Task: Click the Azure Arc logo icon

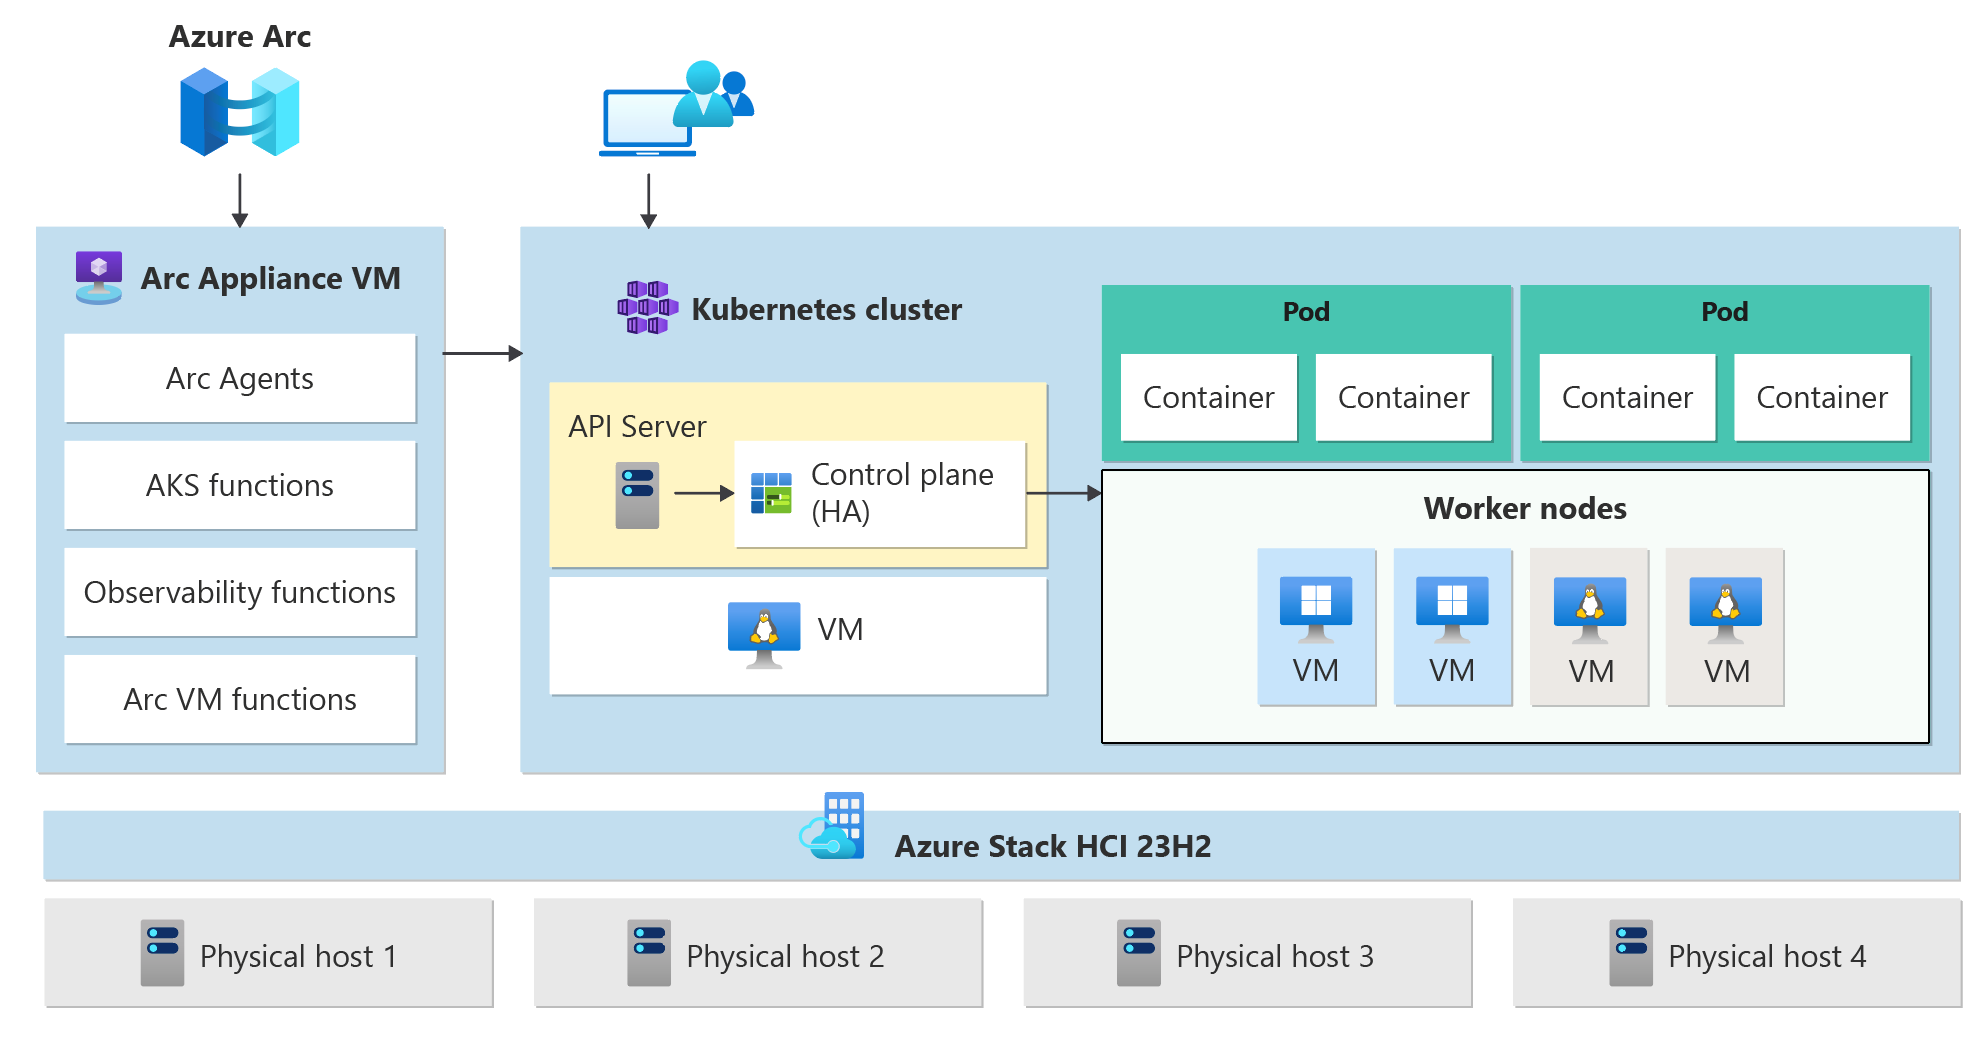Action: [x=240, y=112]
